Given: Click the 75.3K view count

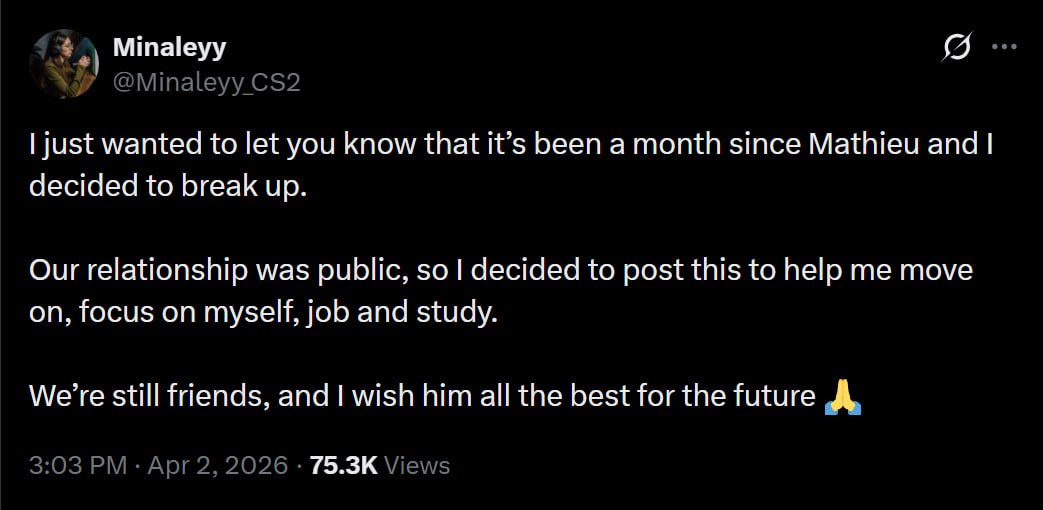Looking at the screenshot, I should click(343, 465).
